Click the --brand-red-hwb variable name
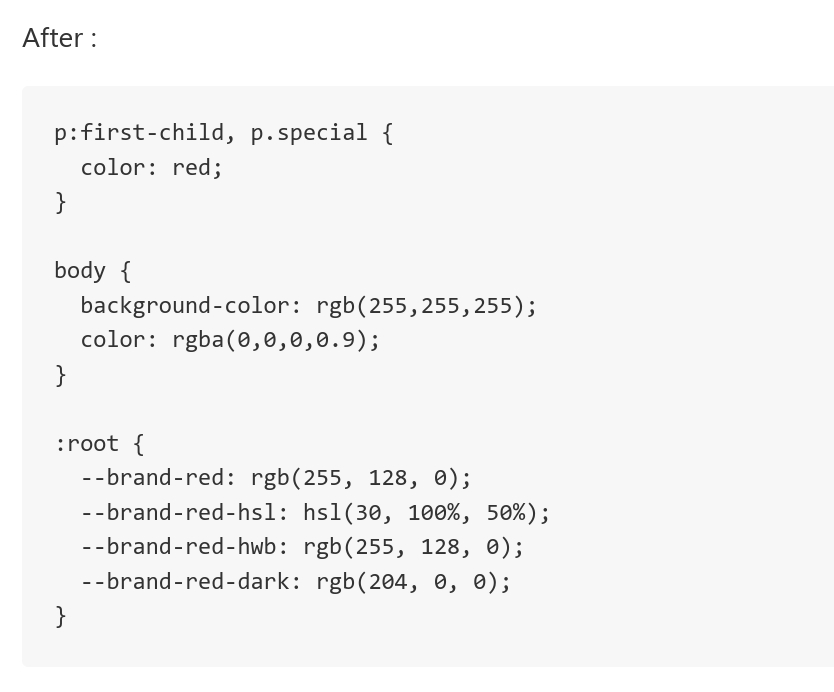The height and width of the screenshot is (692, 834). tap(179, 547)
